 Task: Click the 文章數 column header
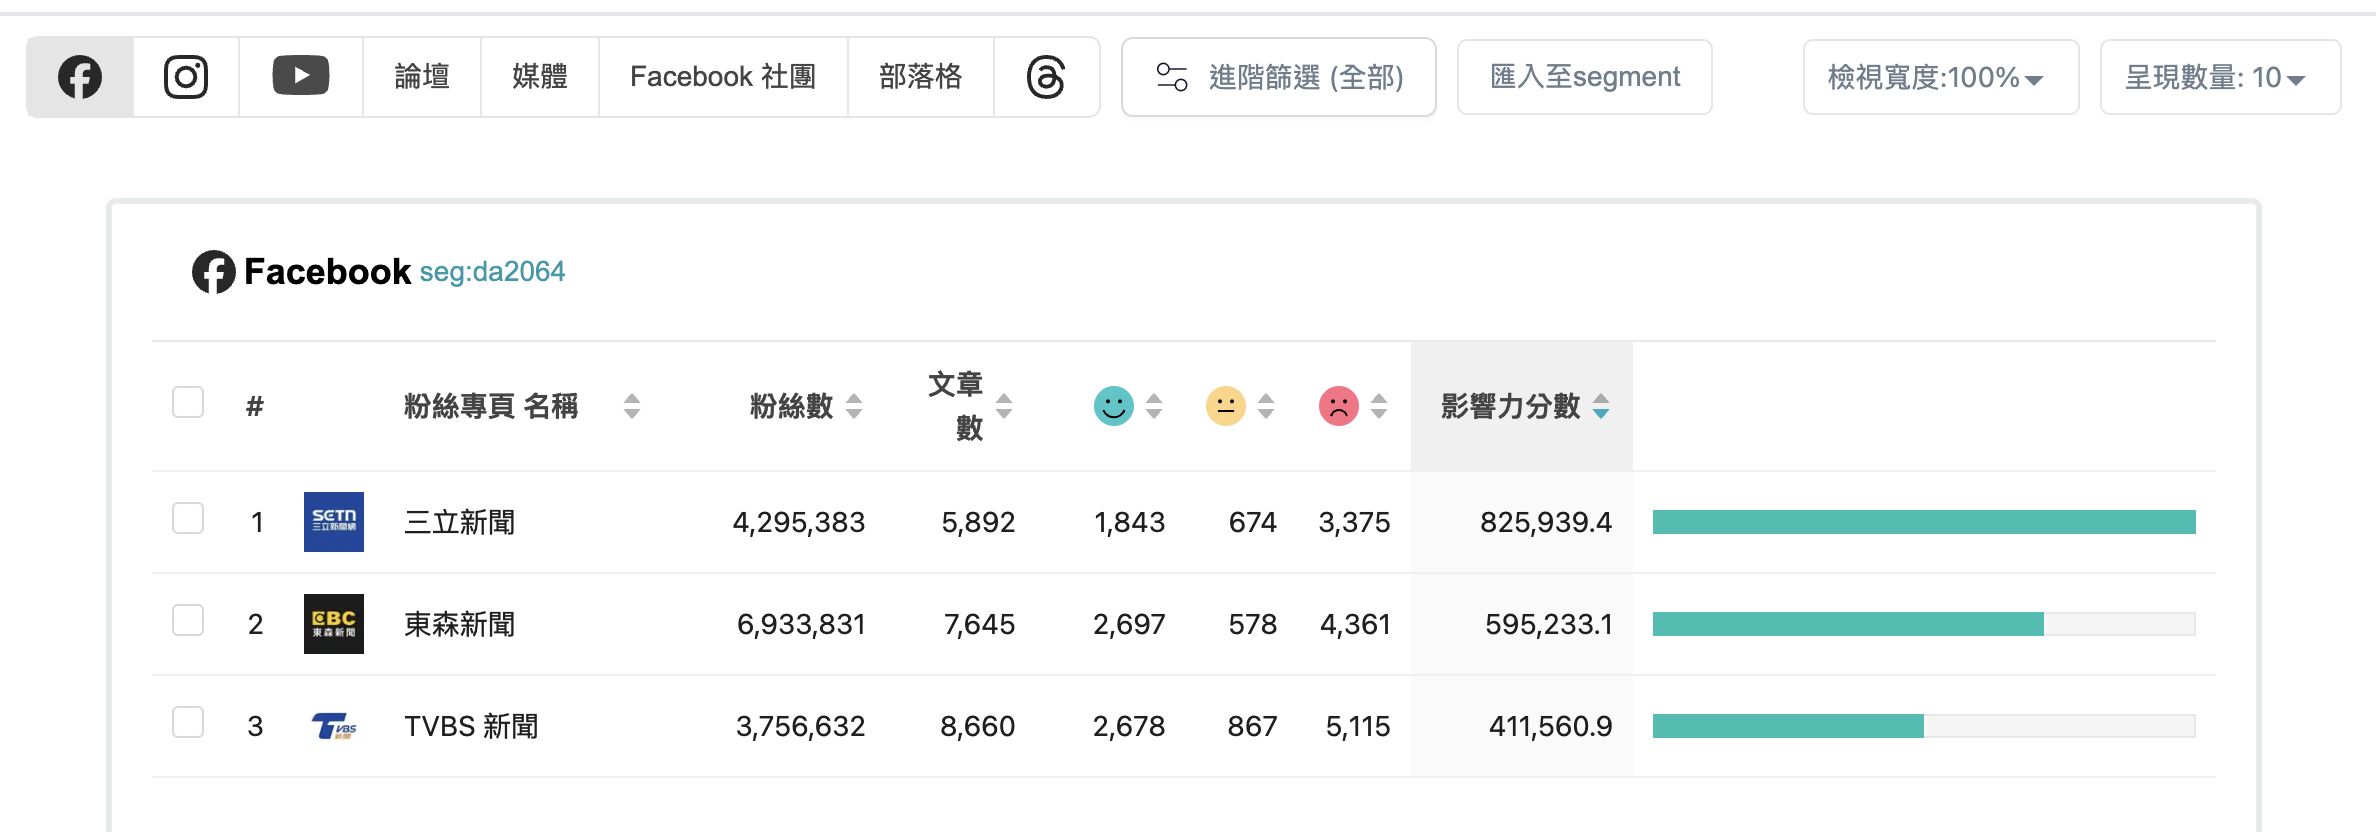click(956, 406)
